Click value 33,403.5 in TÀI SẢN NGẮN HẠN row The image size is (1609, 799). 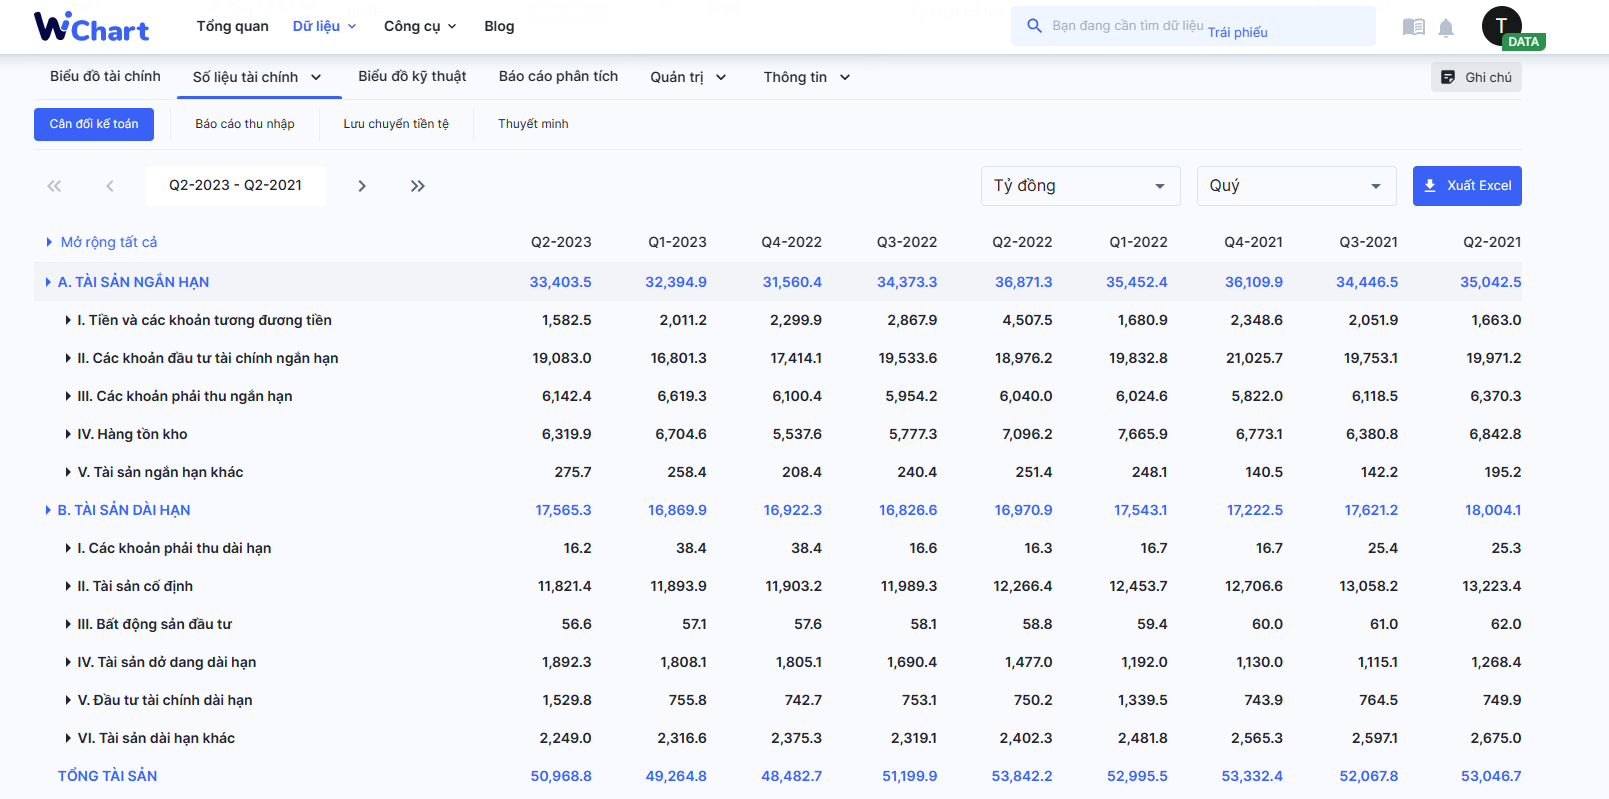point(561,282)
